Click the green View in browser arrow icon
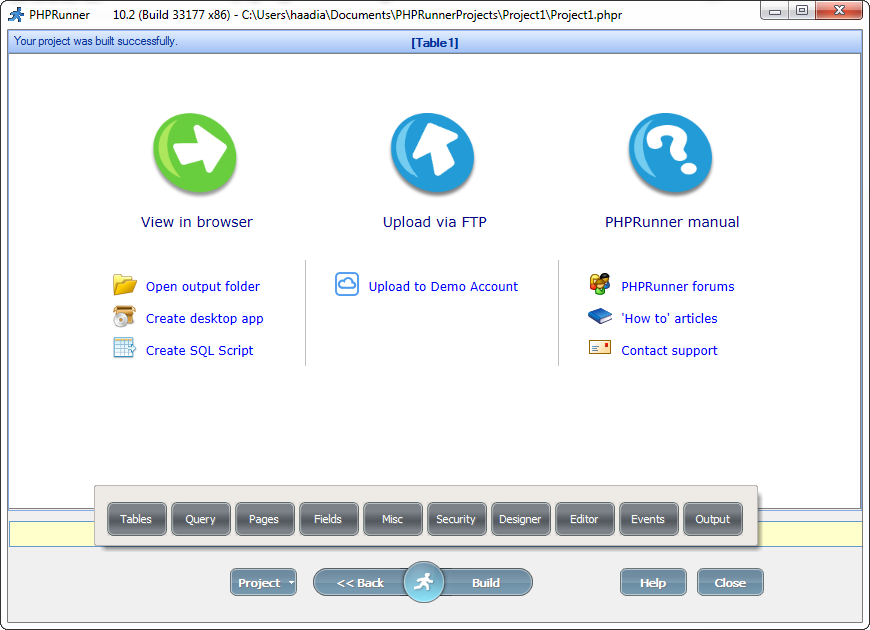 (195, 153)
